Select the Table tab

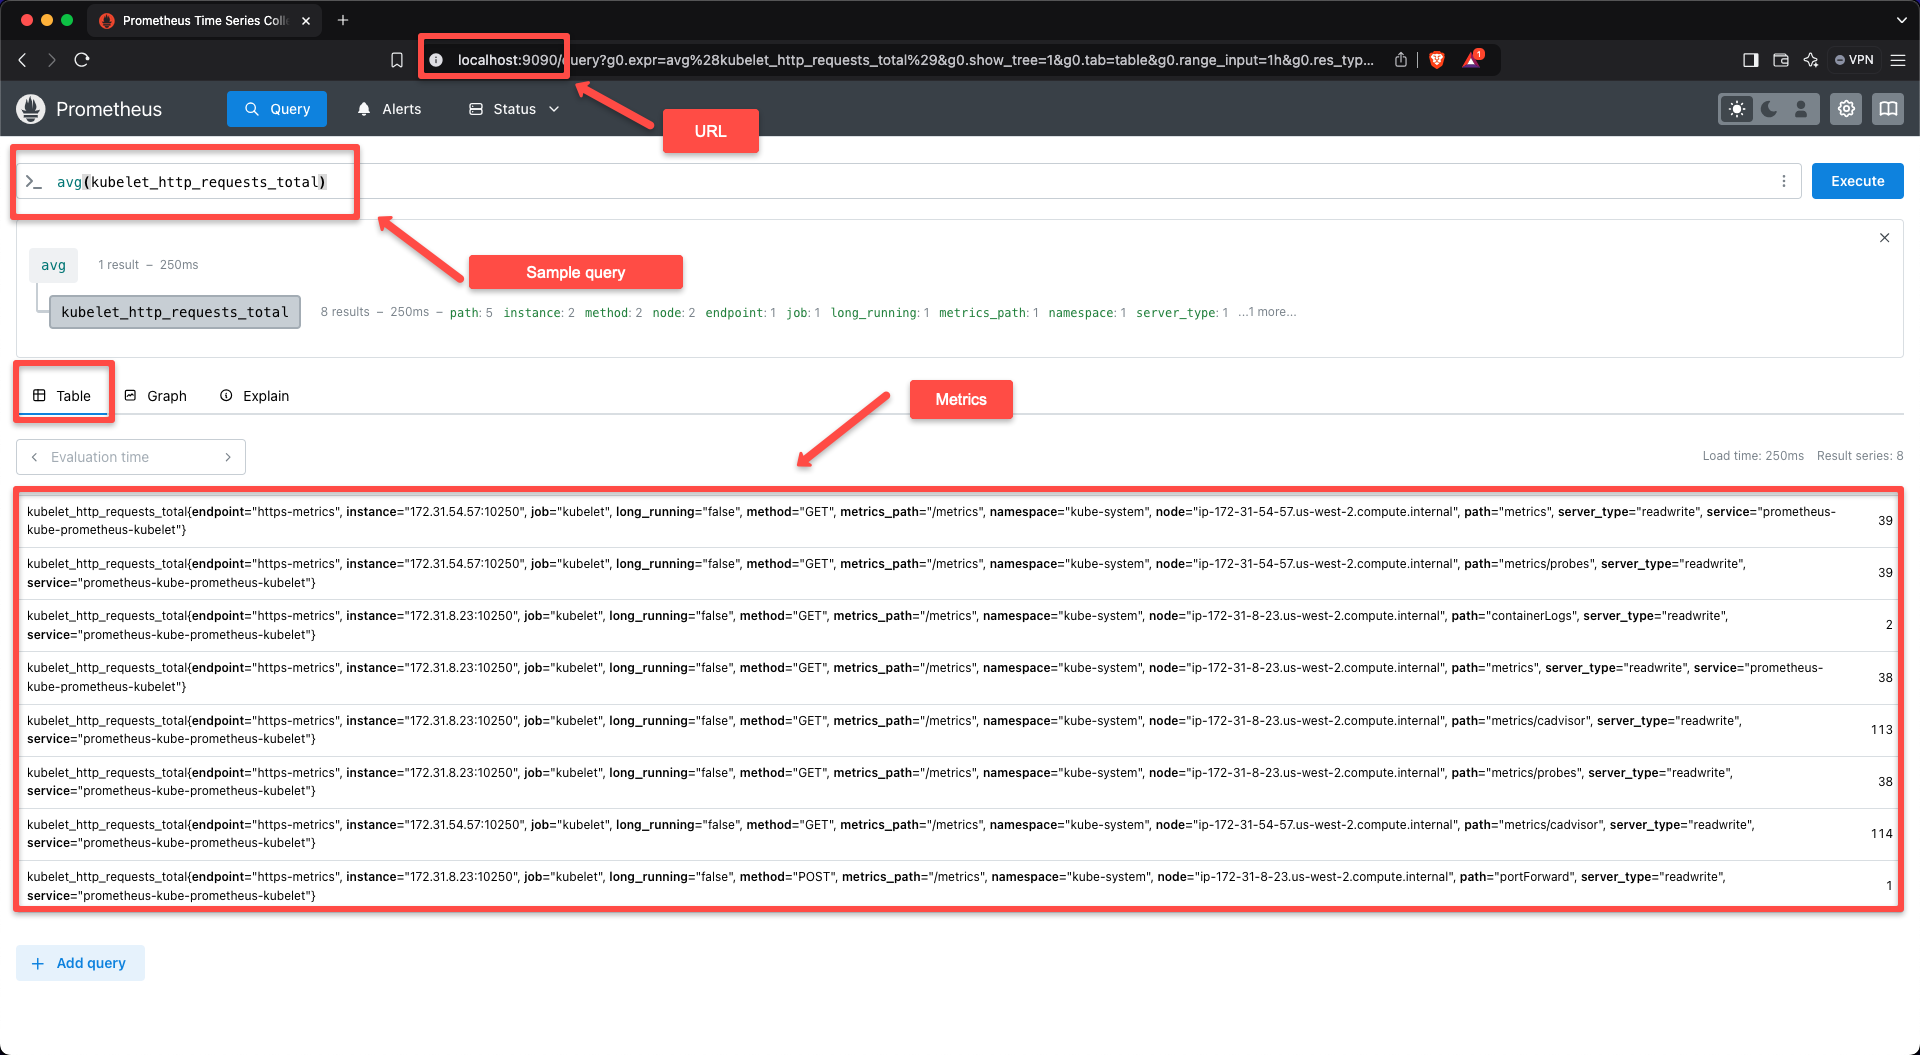pyautogui.click(x=63, y=395)
